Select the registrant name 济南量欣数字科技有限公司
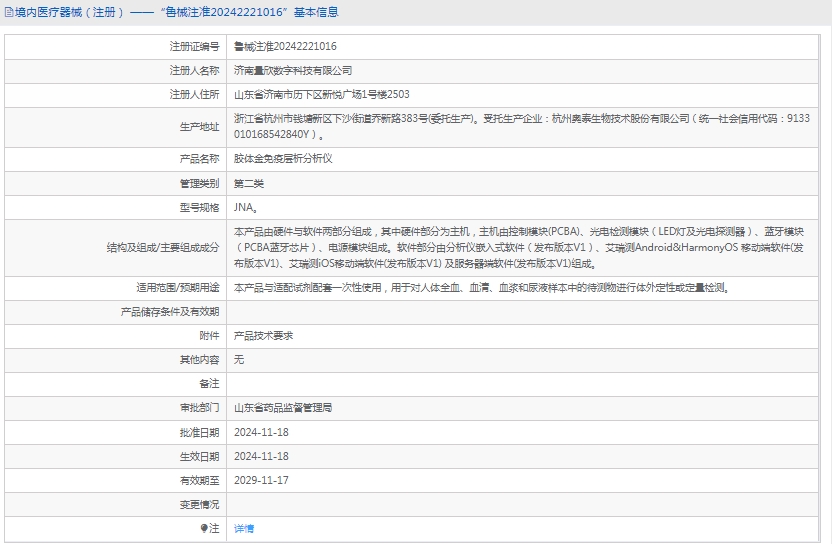The image size is (832, 544). click(x=293, y=71)
